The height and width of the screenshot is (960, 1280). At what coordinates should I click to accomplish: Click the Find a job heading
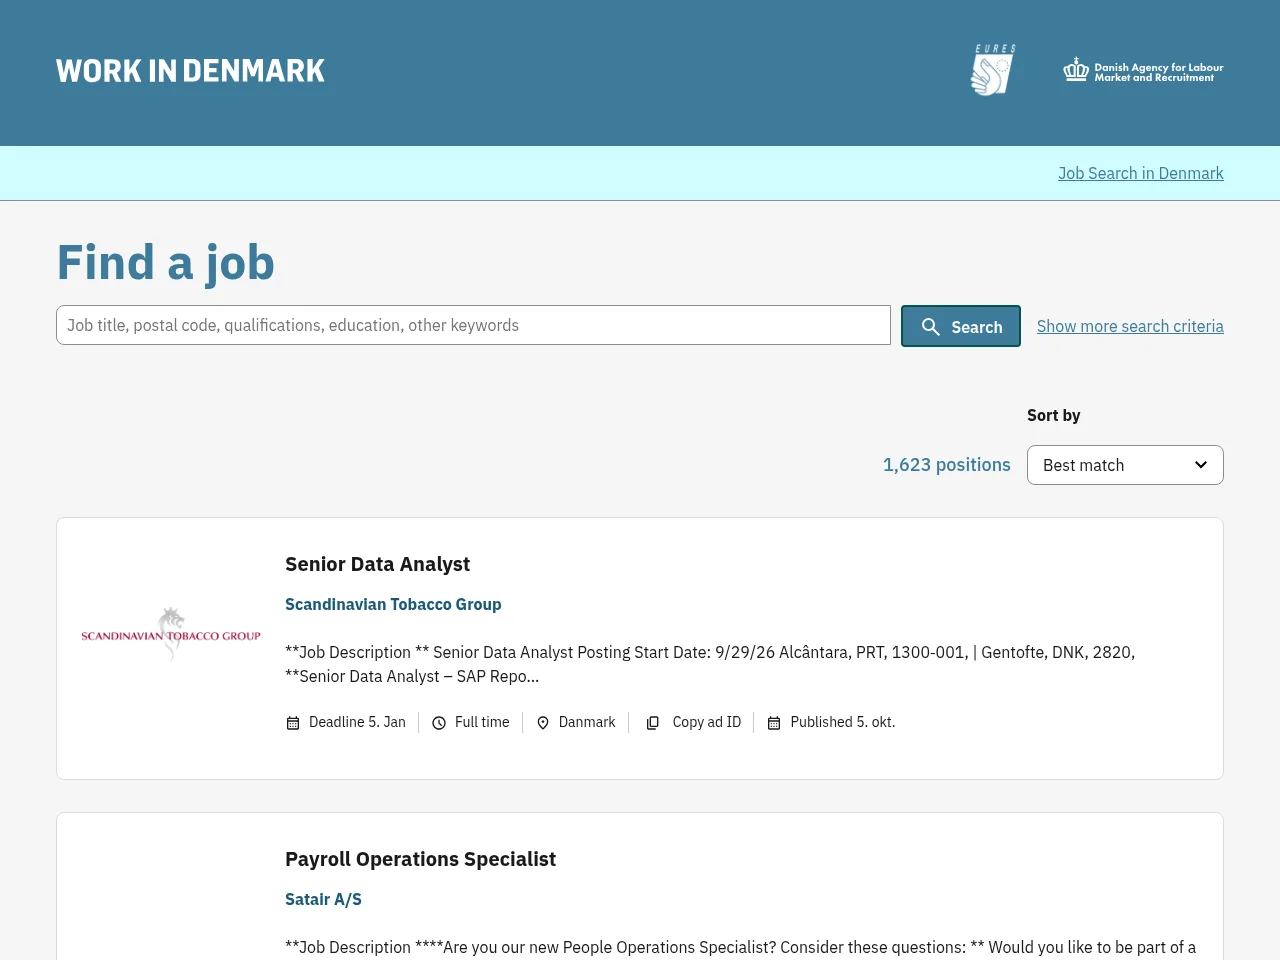(165, 263)
